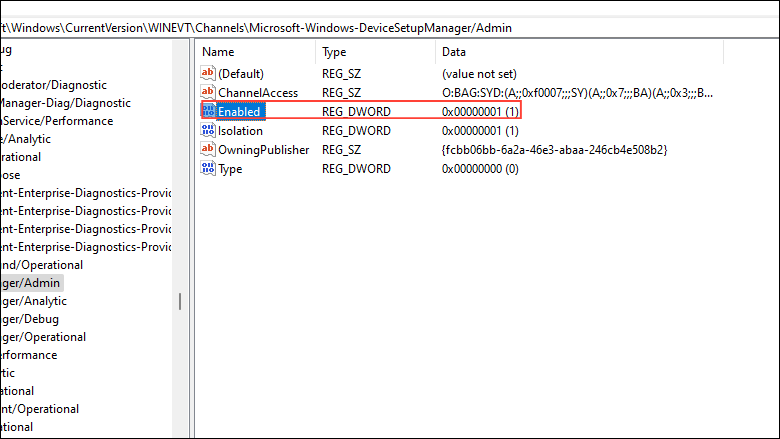Focus the registry path address bar

coord(390,28)
